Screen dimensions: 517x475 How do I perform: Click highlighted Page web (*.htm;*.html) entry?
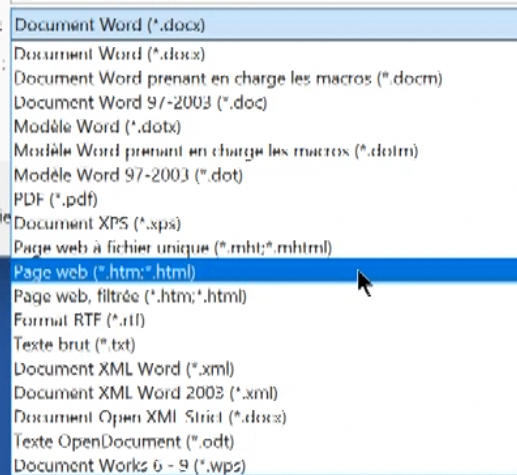(264, 272)
